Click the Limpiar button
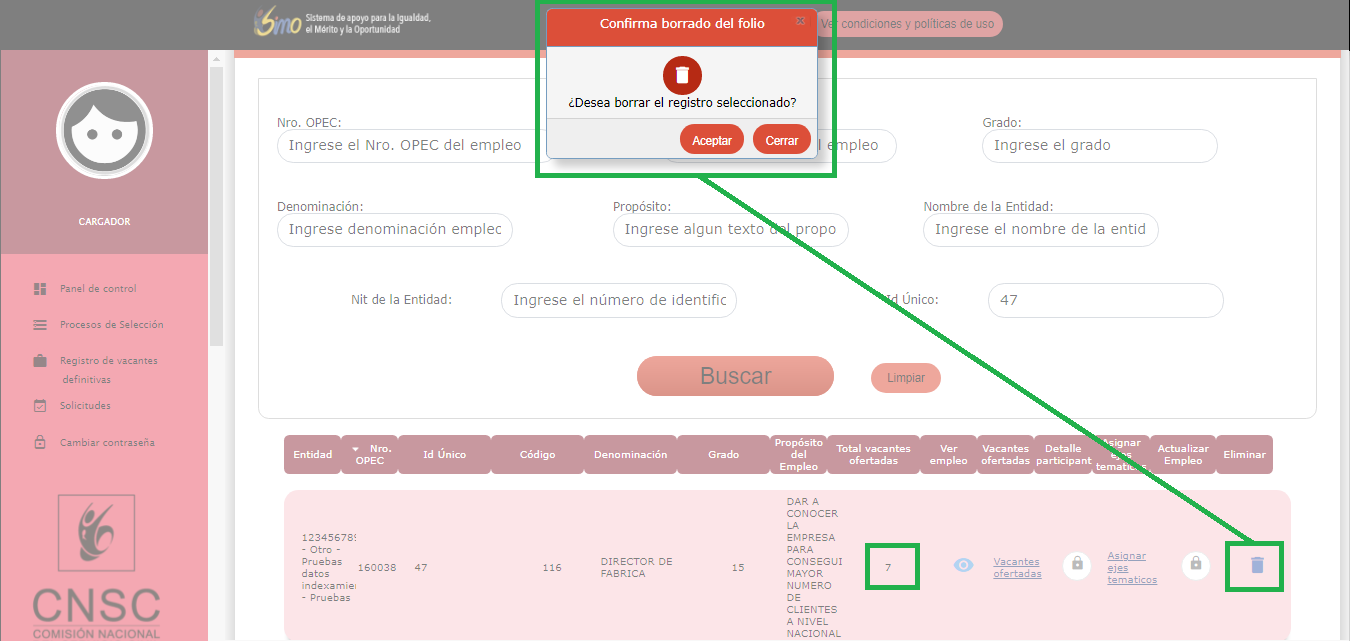Image resolution: width=1350 pixels, height=641 pixels. [905, 378]
